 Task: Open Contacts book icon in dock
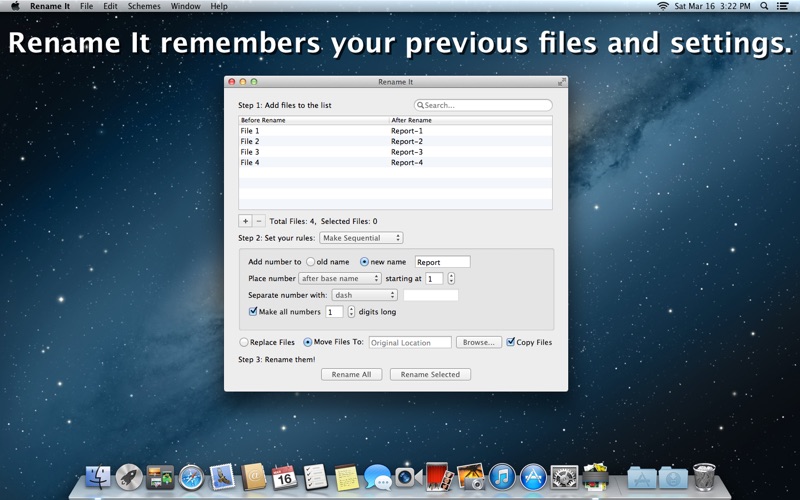(x=254, y=478)
